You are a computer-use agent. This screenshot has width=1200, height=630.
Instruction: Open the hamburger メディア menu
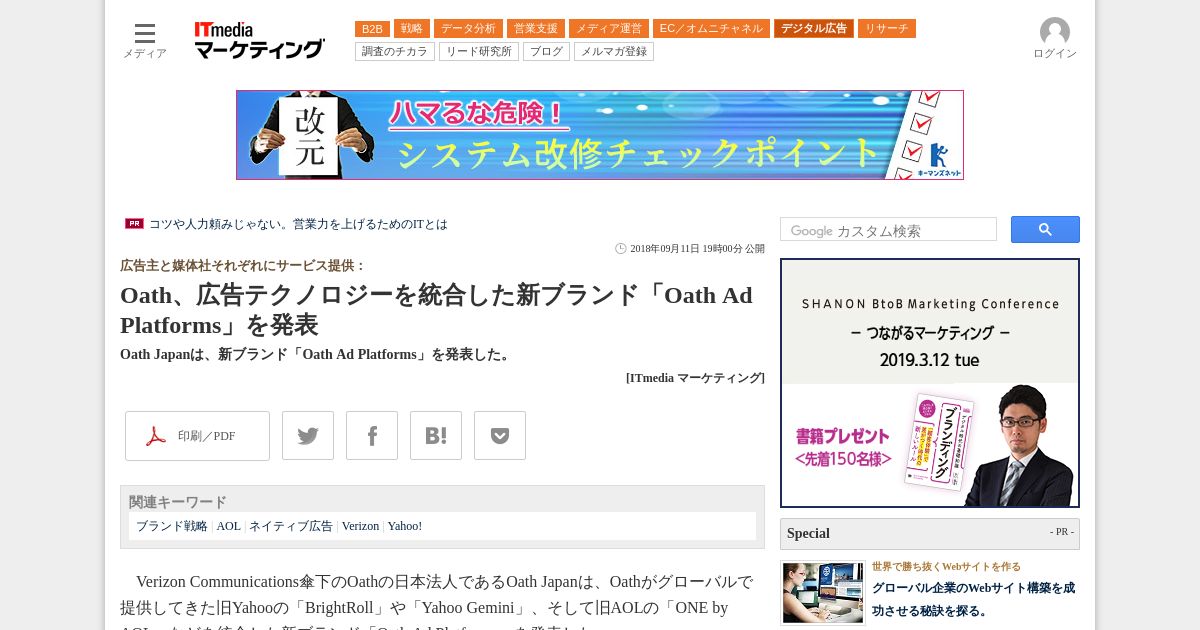point(145,41)
